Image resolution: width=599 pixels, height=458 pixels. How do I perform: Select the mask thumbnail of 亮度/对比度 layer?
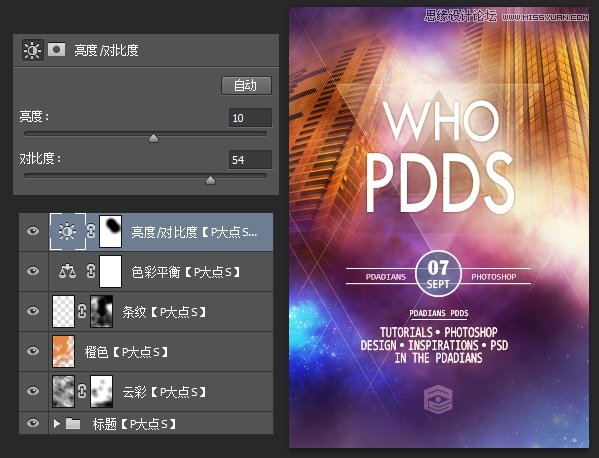point(110,231)
